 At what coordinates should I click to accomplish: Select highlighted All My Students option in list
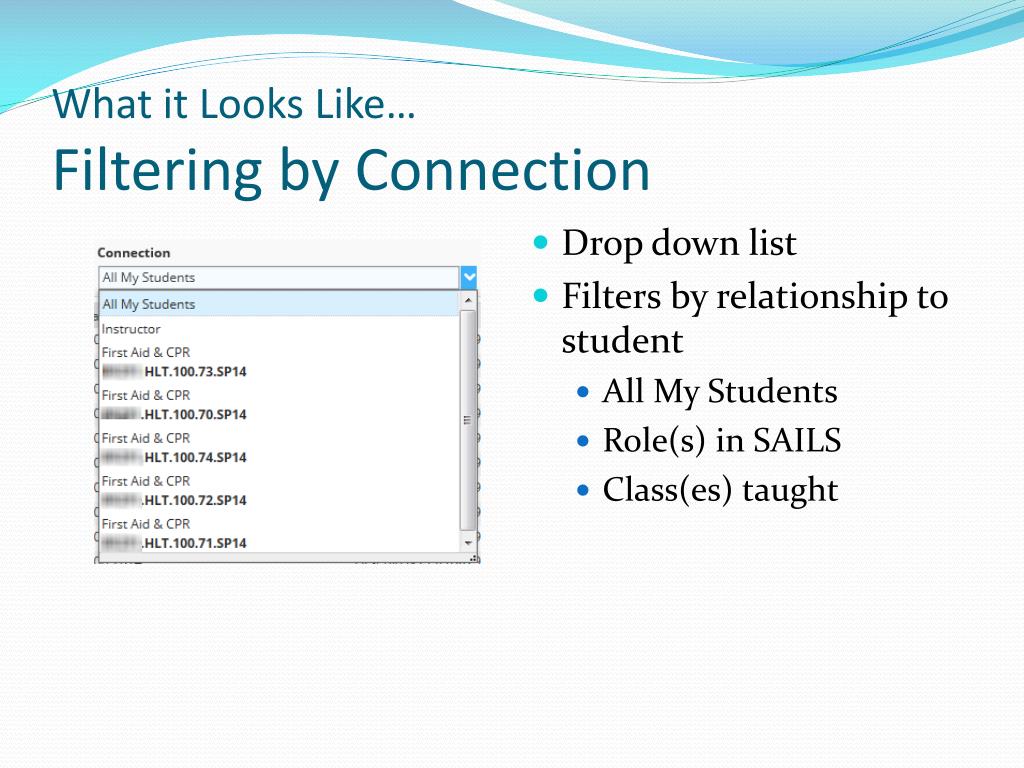click(x=279, y=304)
